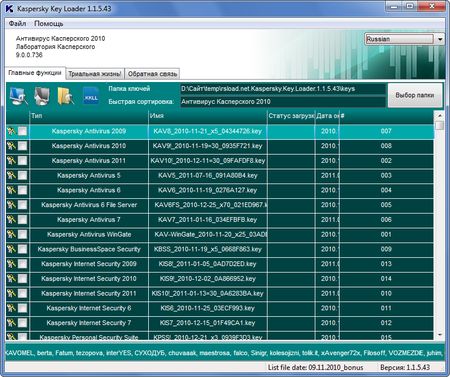Click key icon for Antivirus 6 File Server row
The height and width of the screenshot is (377, 450).
click(11, 205)
